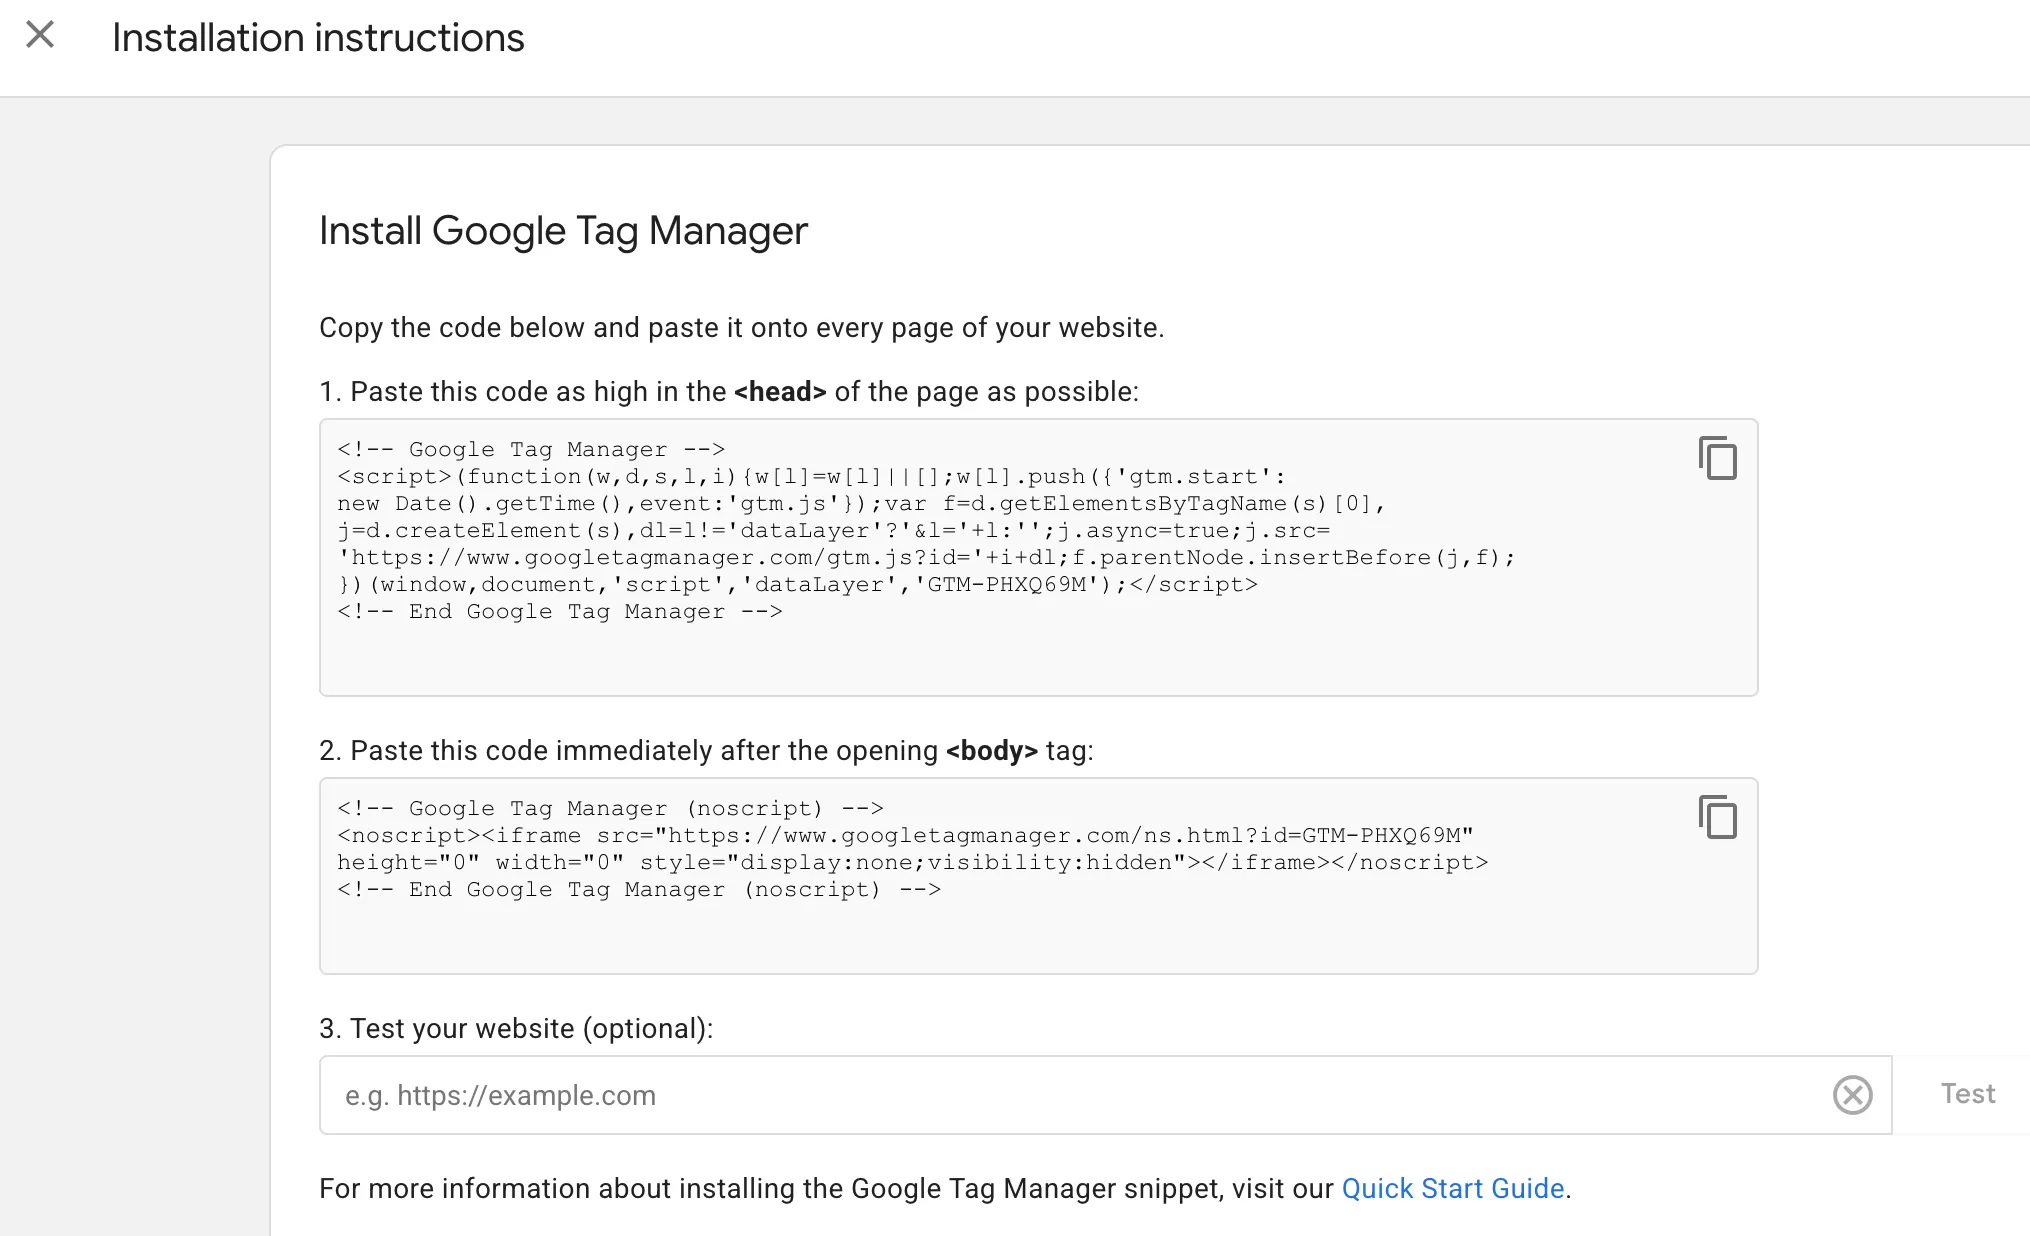Click the 'Installation instructions' title
2030x1236 pixels.
click(318, 38)
